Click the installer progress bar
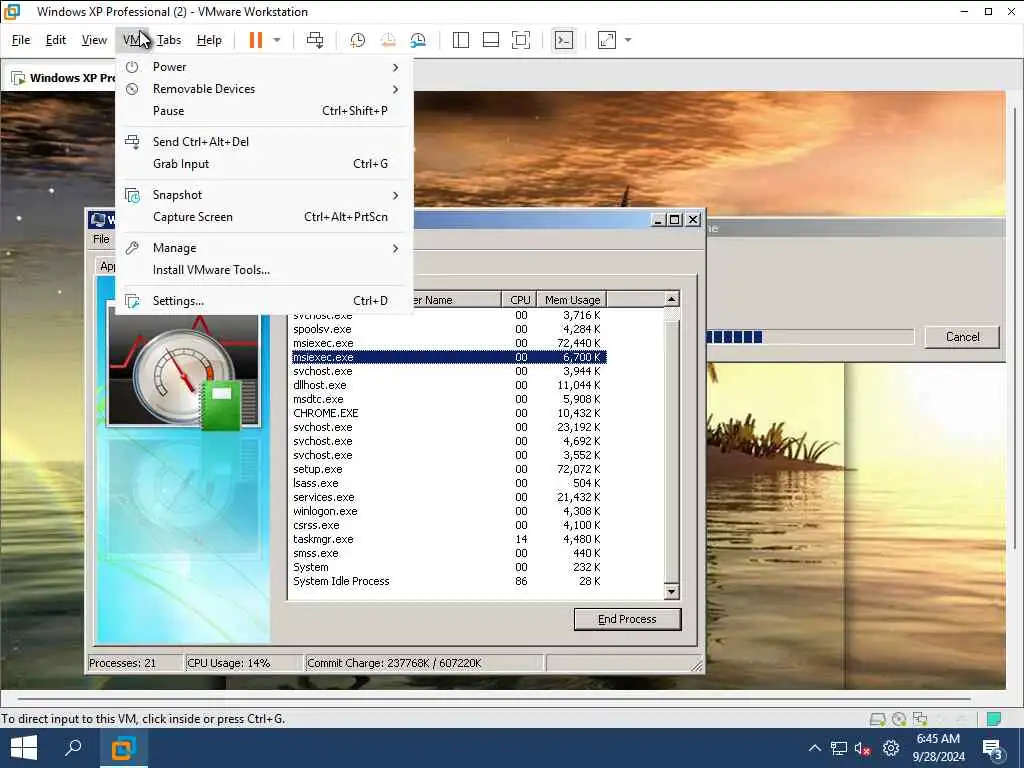 point(810,337)
